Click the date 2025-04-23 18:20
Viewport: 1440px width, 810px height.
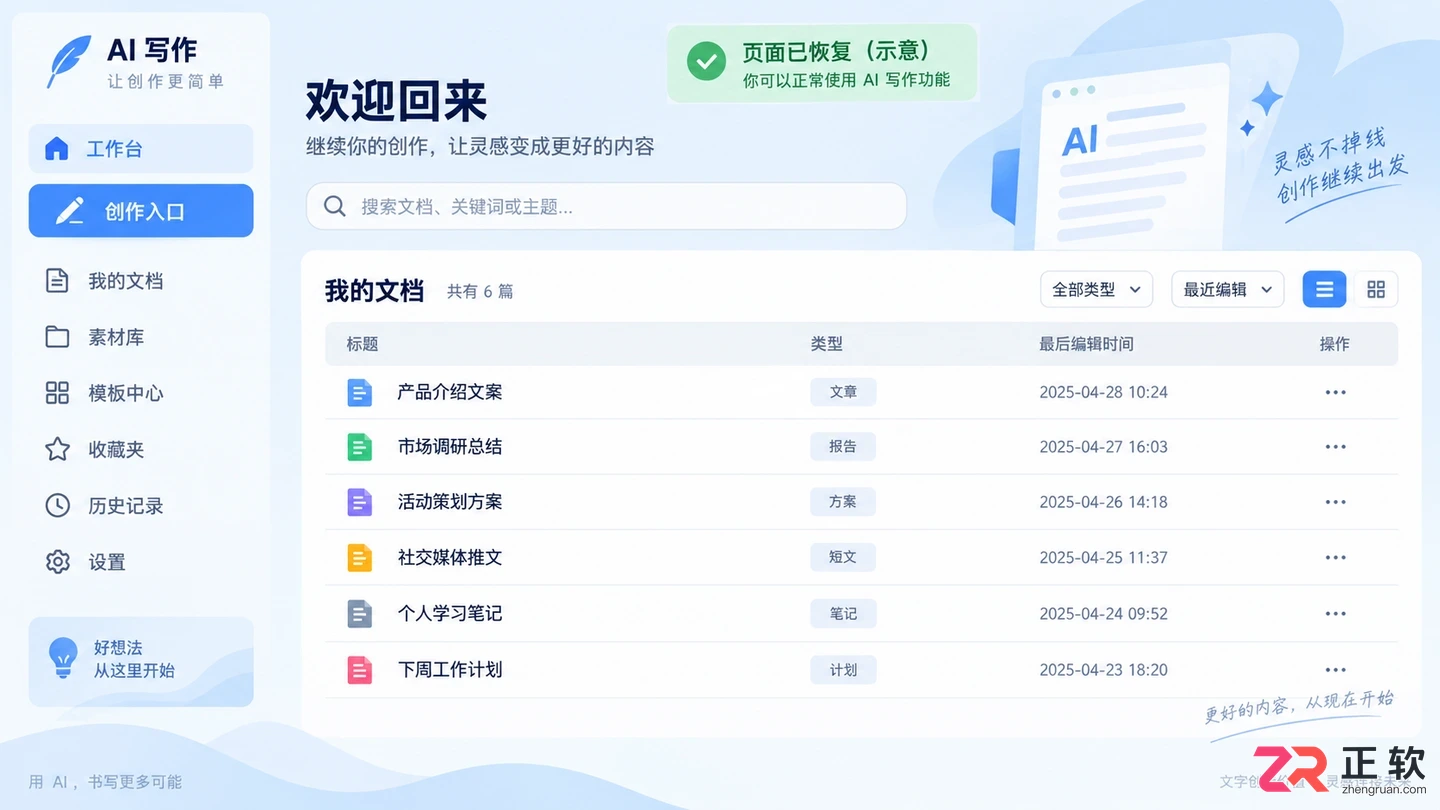point(1103,670)
